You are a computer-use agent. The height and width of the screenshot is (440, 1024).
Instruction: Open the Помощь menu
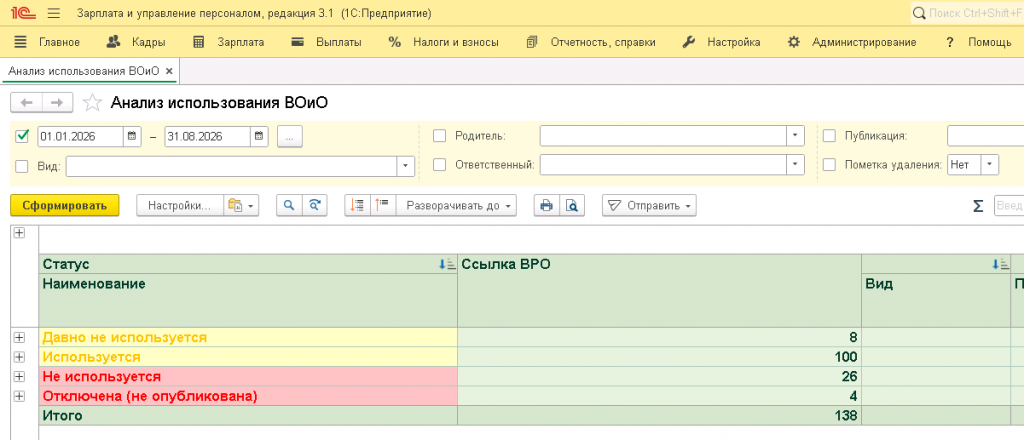978,42
